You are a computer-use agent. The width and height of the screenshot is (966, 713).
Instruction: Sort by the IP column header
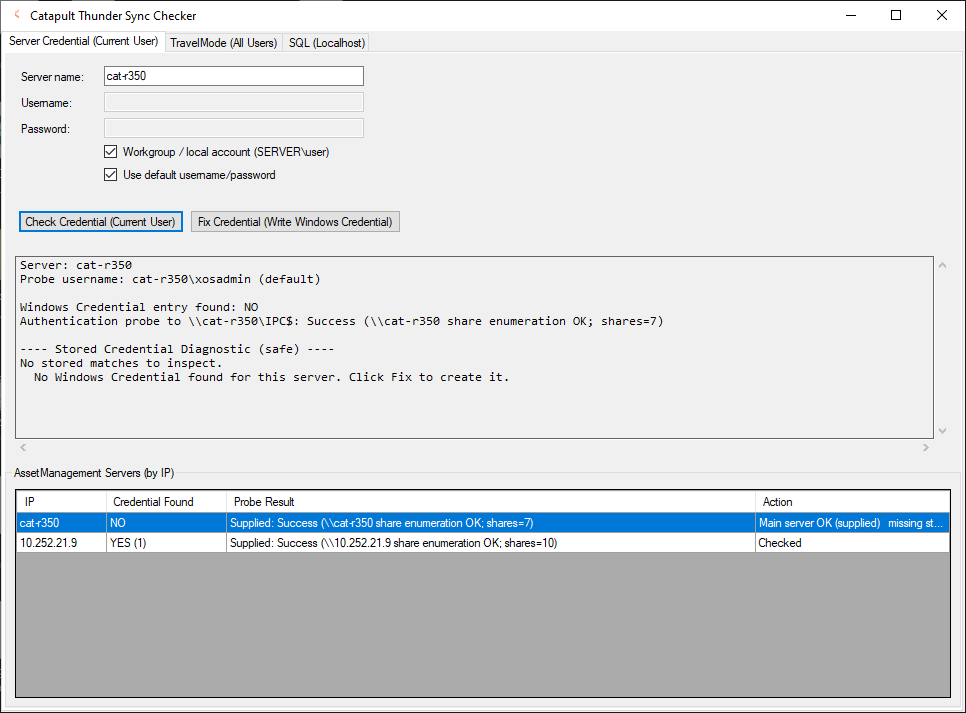(62, 502)
